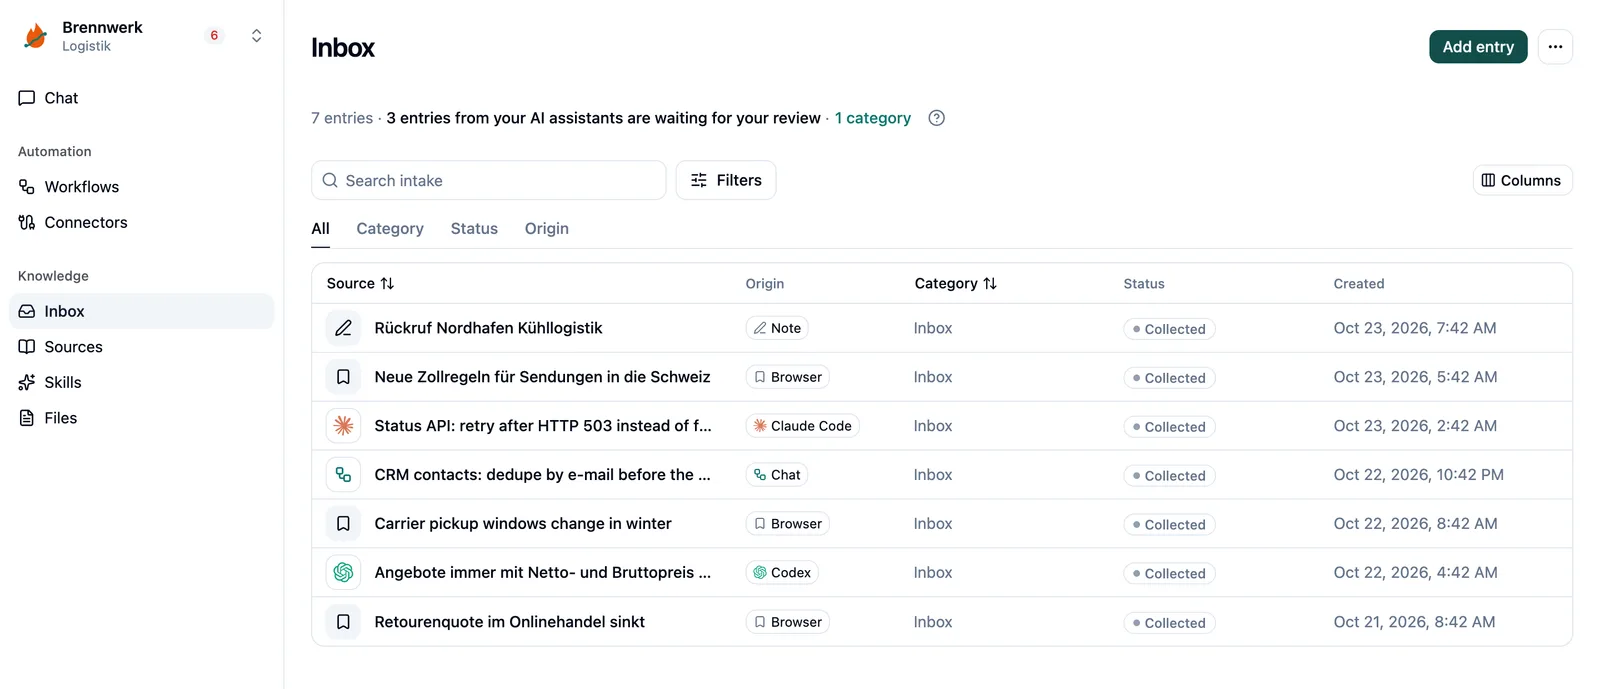Click the help question mark icon

pyautogui.click(x=937, y=118)
